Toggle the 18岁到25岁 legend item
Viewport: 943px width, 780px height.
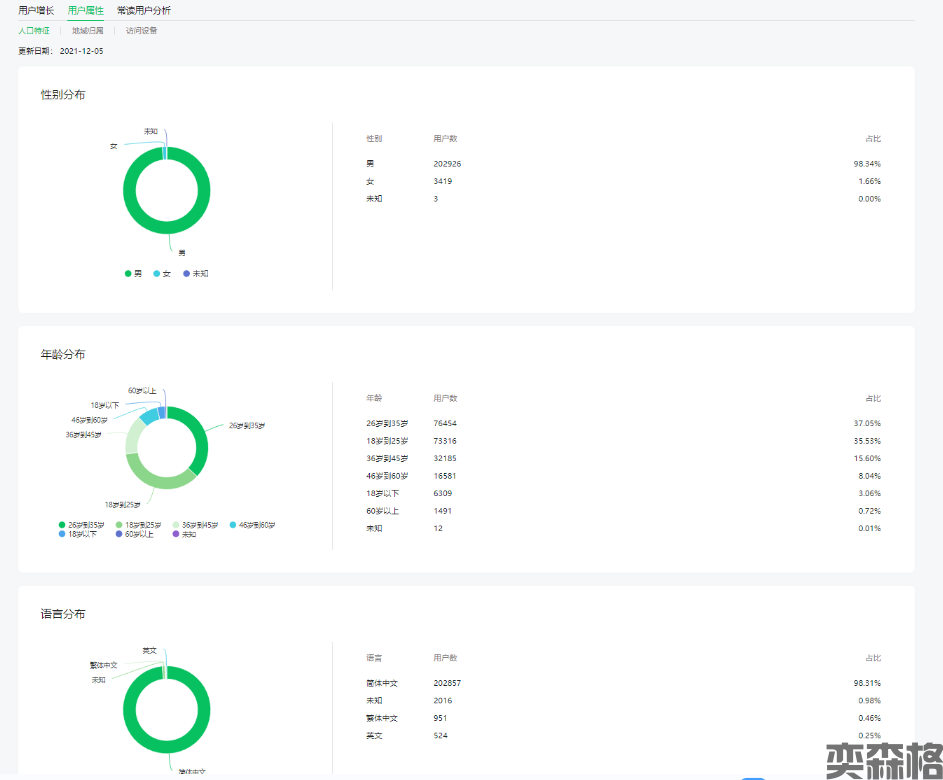coord(139,525)
